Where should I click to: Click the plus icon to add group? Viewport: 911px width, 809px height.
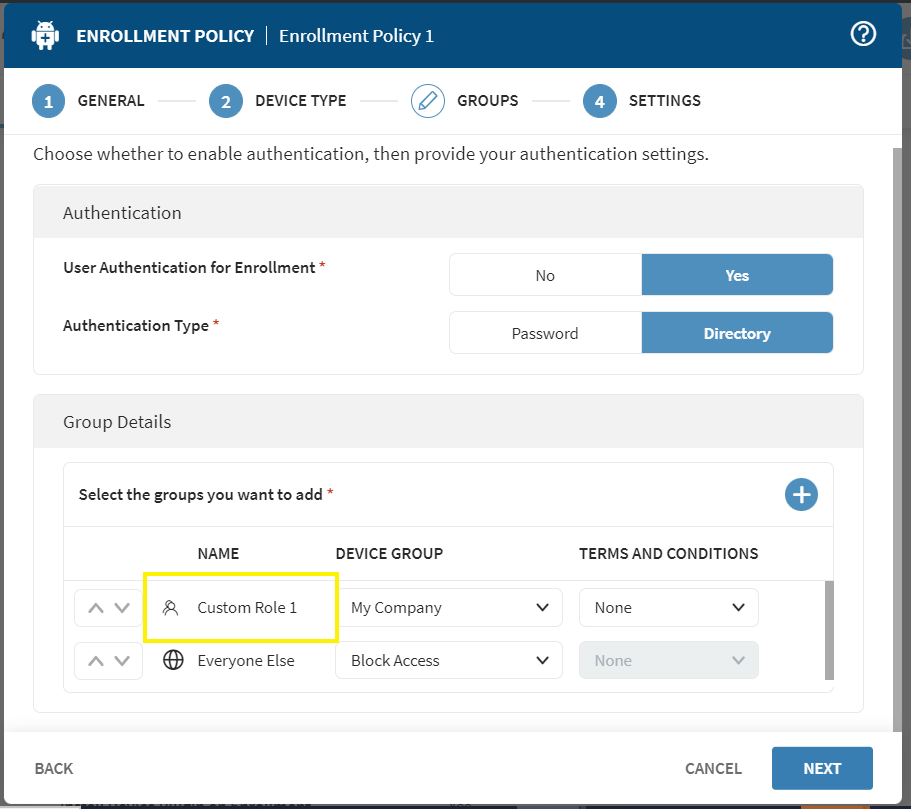(x=801, y=494)
